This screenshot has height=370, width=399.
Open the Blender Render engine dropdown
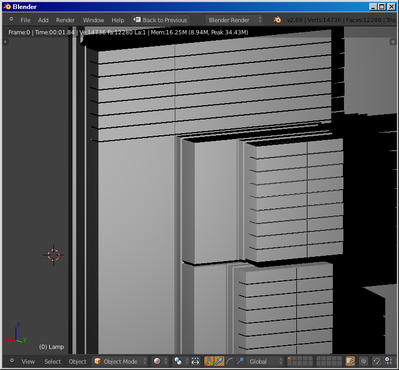[234, 20]
